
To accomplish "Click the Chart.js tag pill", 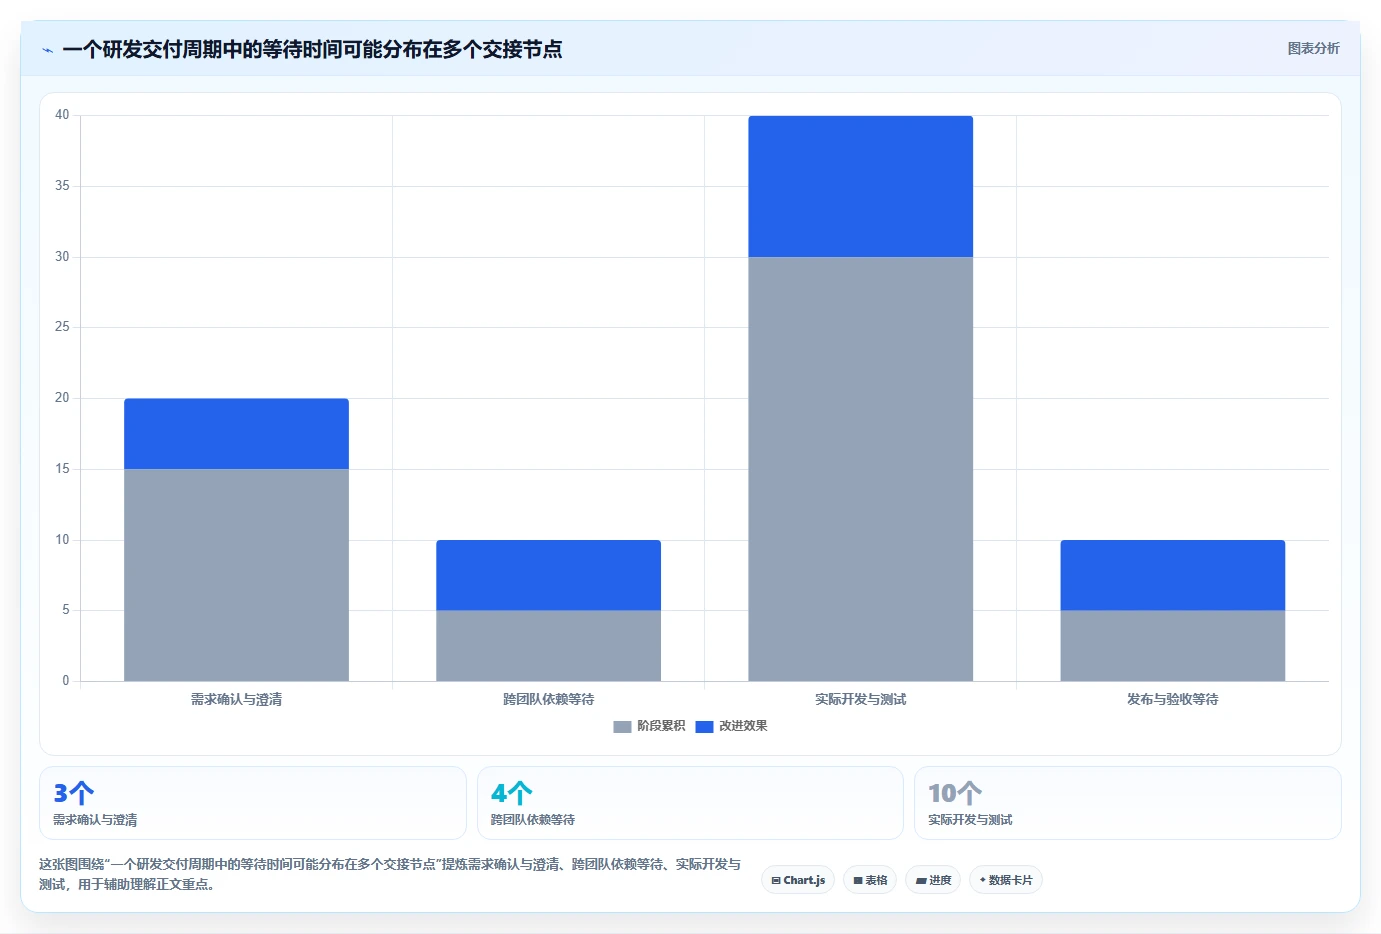I will 798,880.
